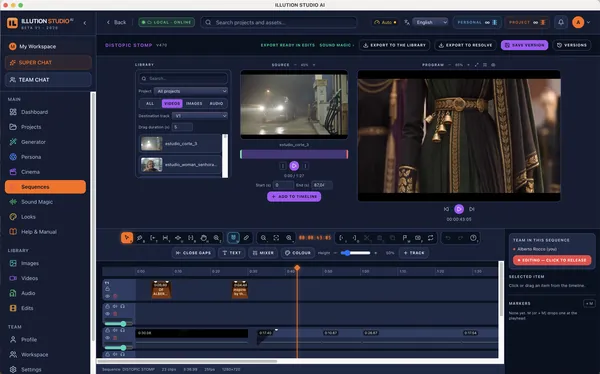Click the Close Gaps button
This screenshot has width=600, height=374.
[194, 253]
